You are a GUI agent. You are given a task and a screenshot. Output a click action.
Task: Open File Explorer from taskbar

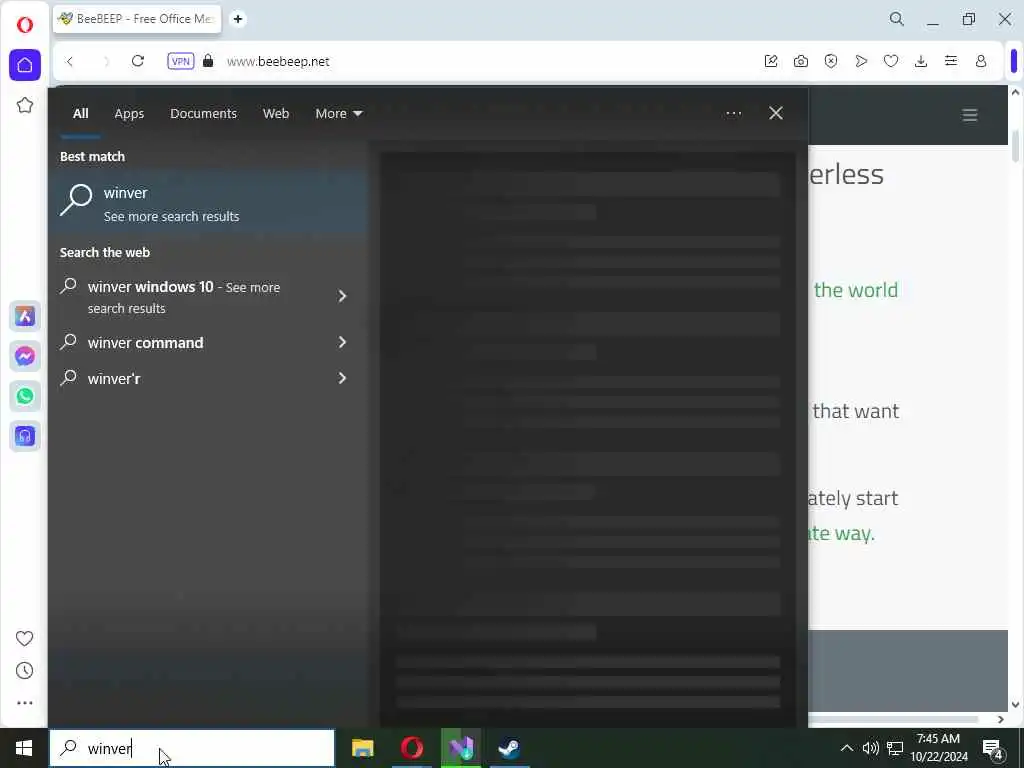coord(362,748)
